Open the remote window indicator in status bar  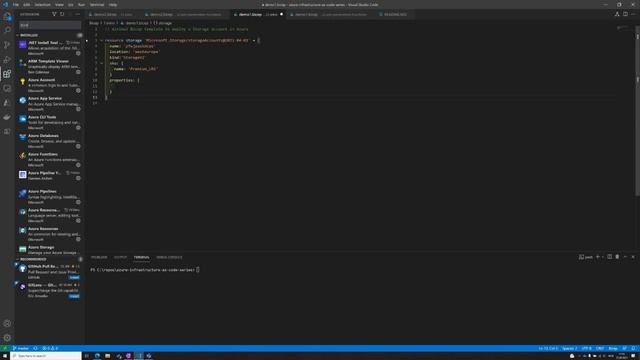[4, 349]
